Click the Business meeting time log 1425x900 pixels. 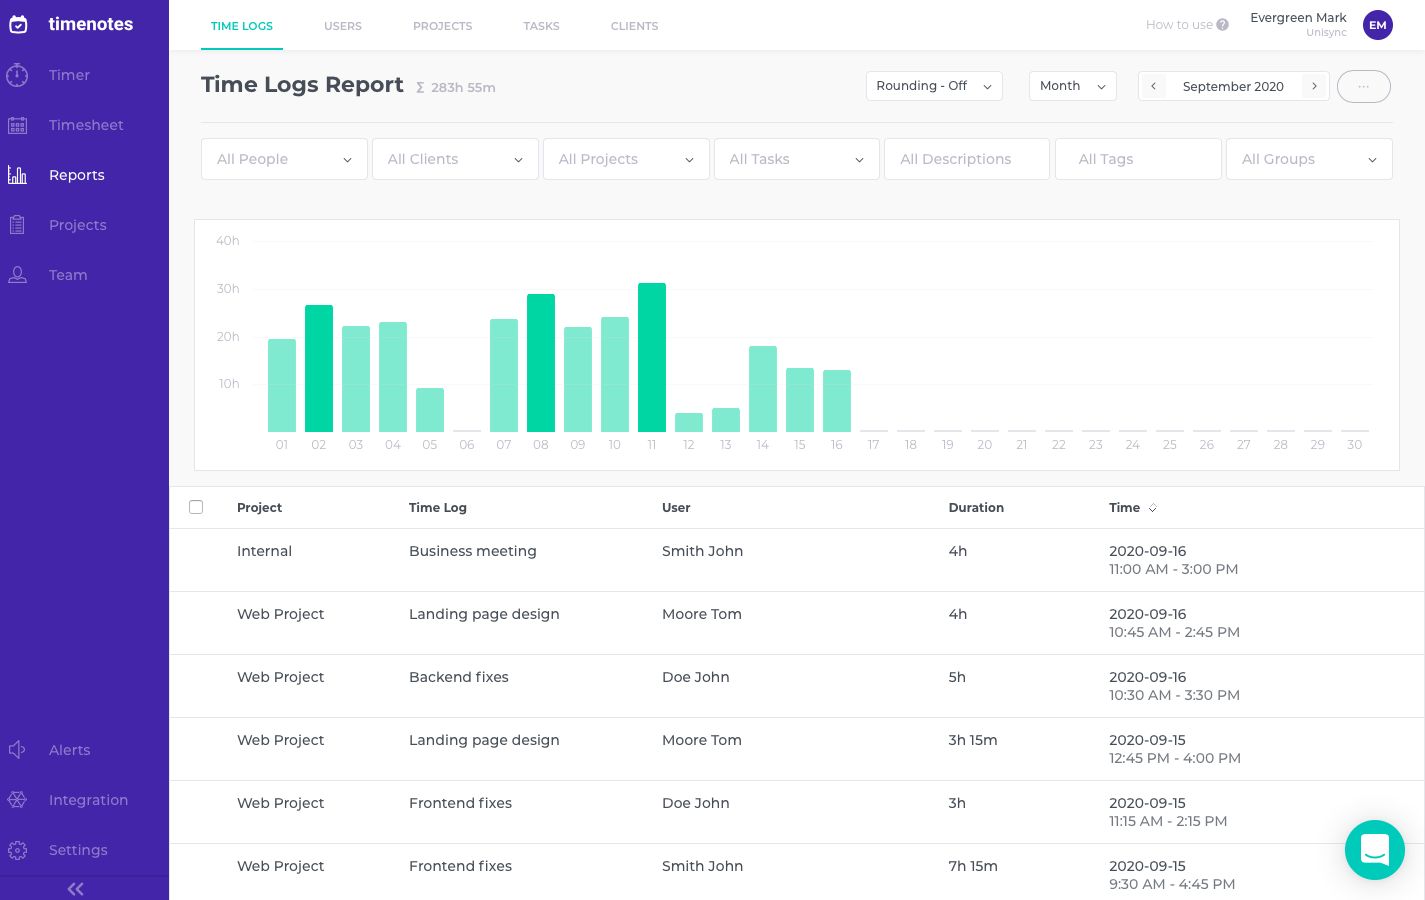coord(473,551)
